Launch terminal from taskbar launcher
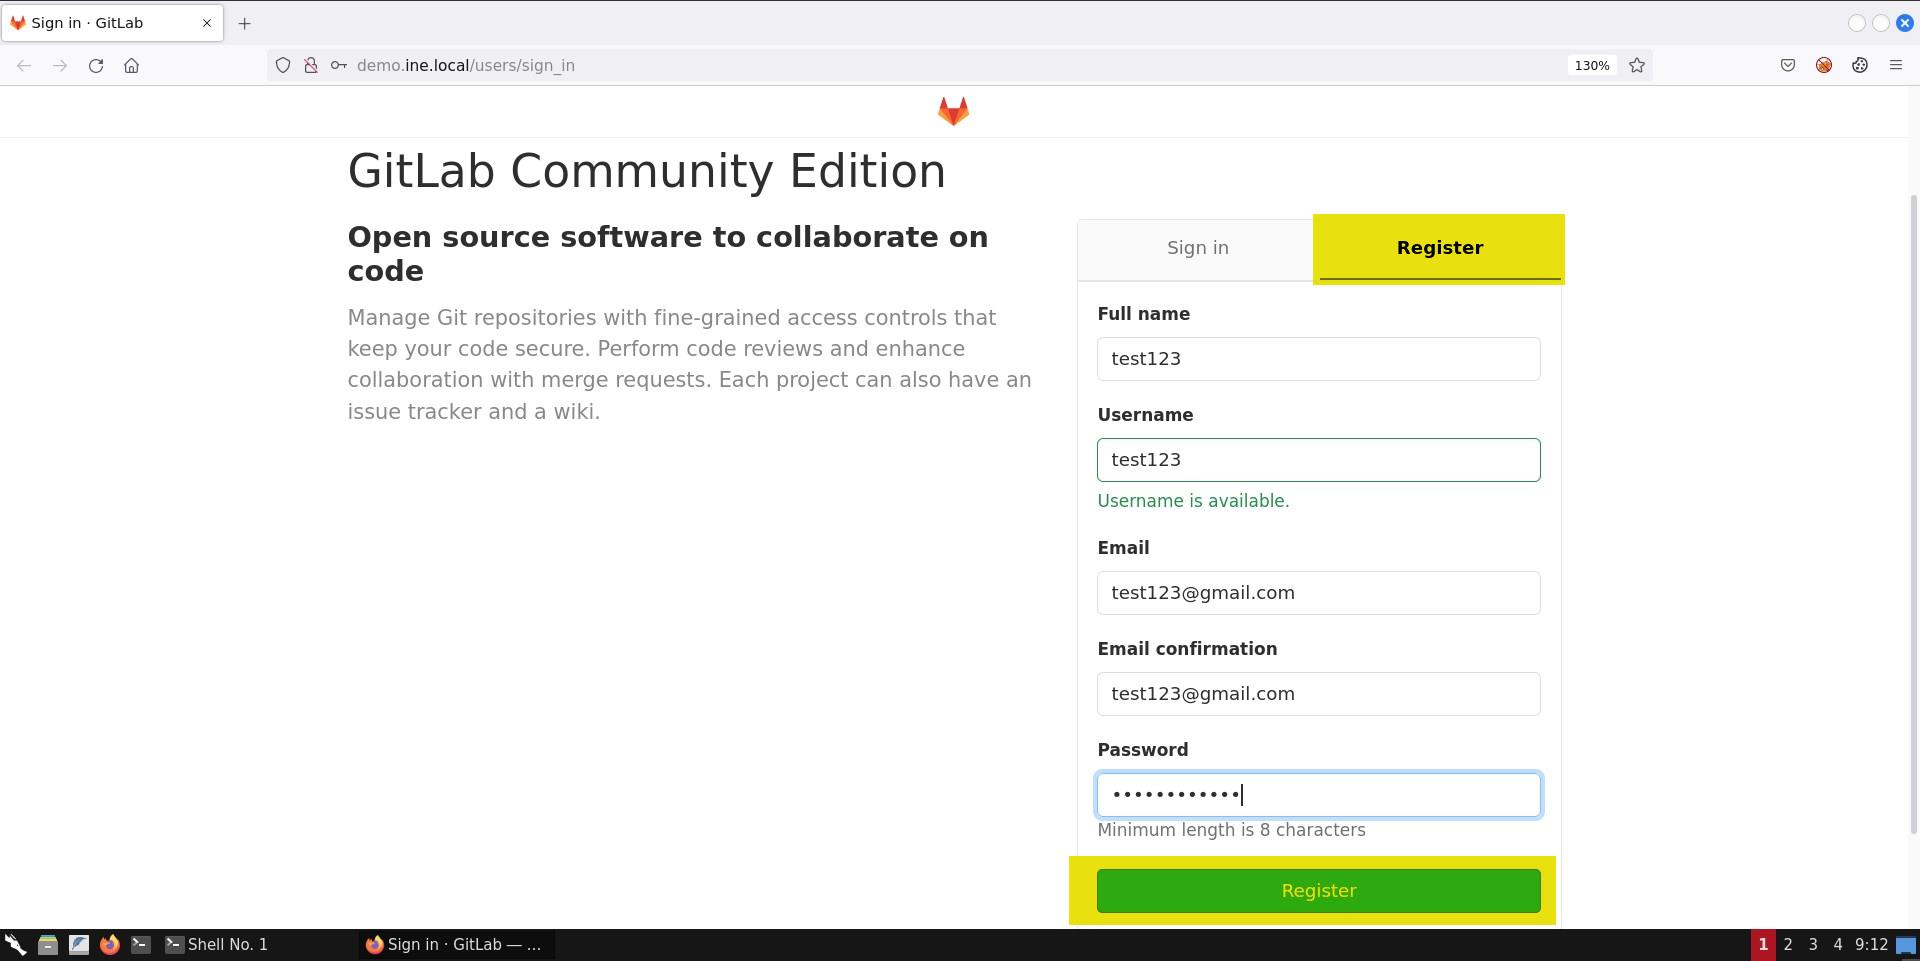 tap(141, 944)
